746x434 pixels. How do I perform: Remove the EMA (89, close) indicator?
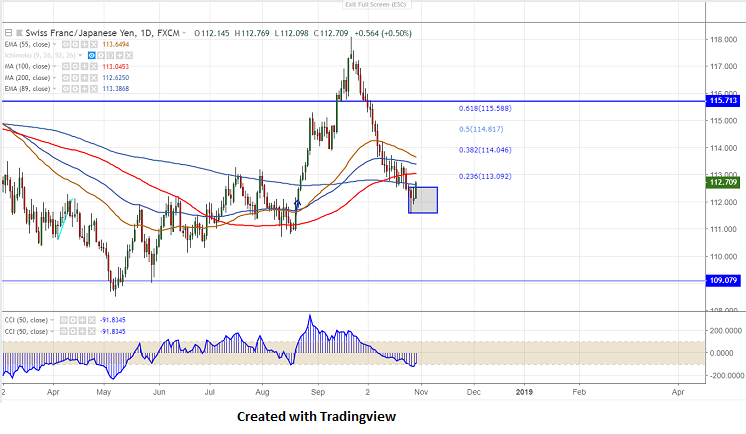tap(94, 89)
